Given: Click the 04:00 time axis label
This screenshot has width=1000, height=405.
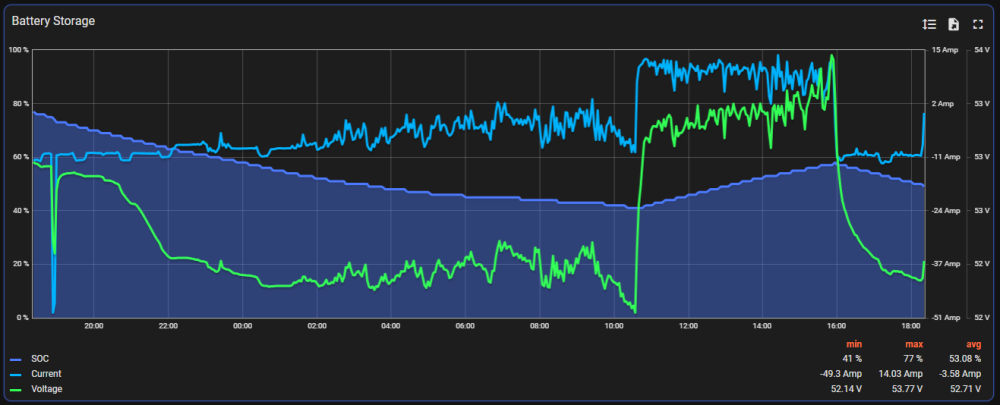Looking at the screenshot, I should [391, 325].
